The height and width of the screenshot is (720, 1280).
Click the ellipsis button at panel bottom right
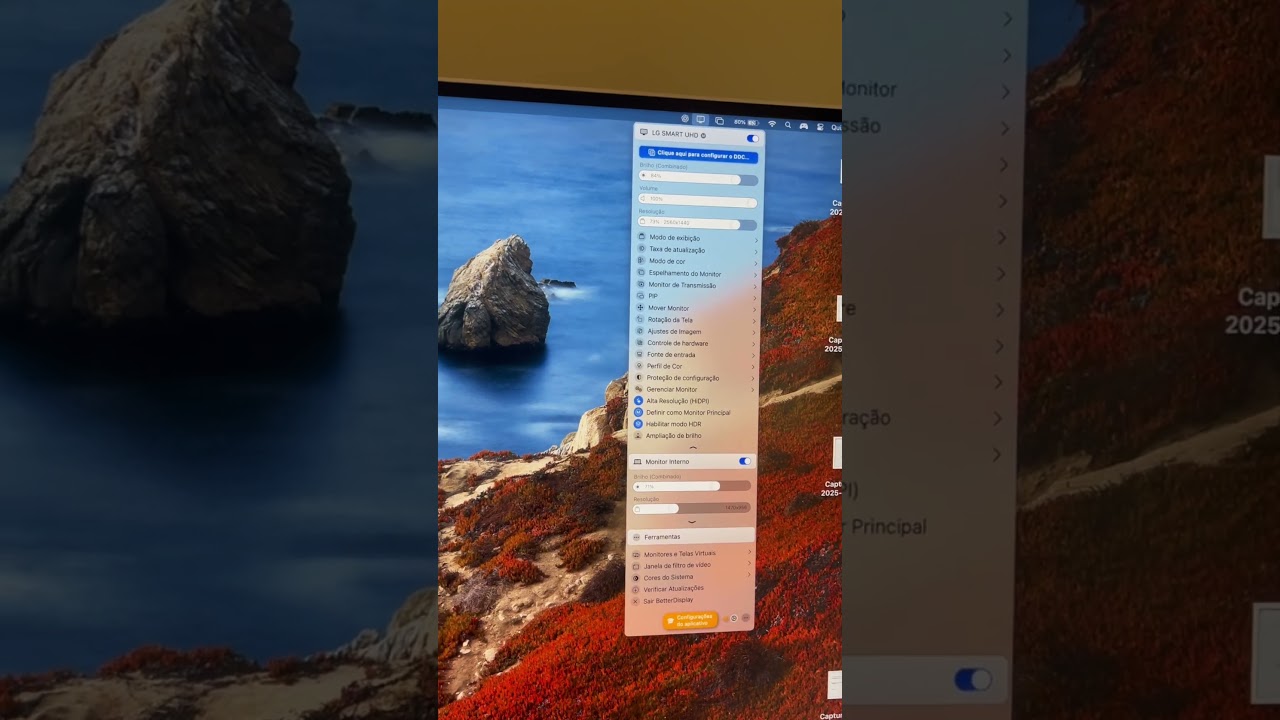(746, 618)
